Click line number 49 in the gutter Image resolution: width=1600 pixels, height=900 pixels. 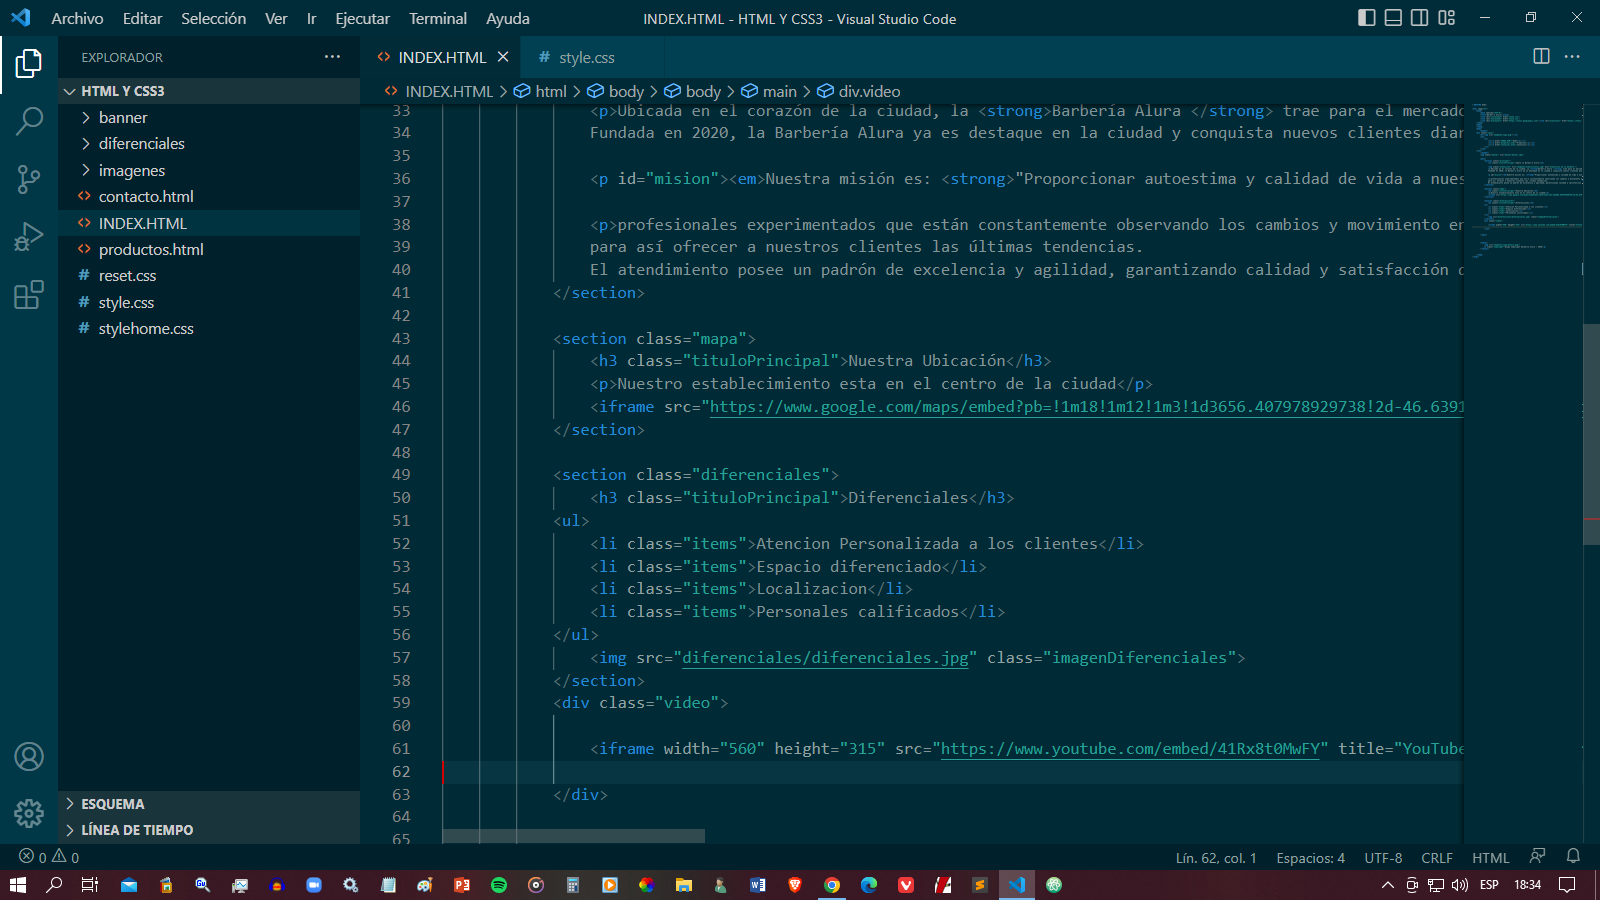401,475
